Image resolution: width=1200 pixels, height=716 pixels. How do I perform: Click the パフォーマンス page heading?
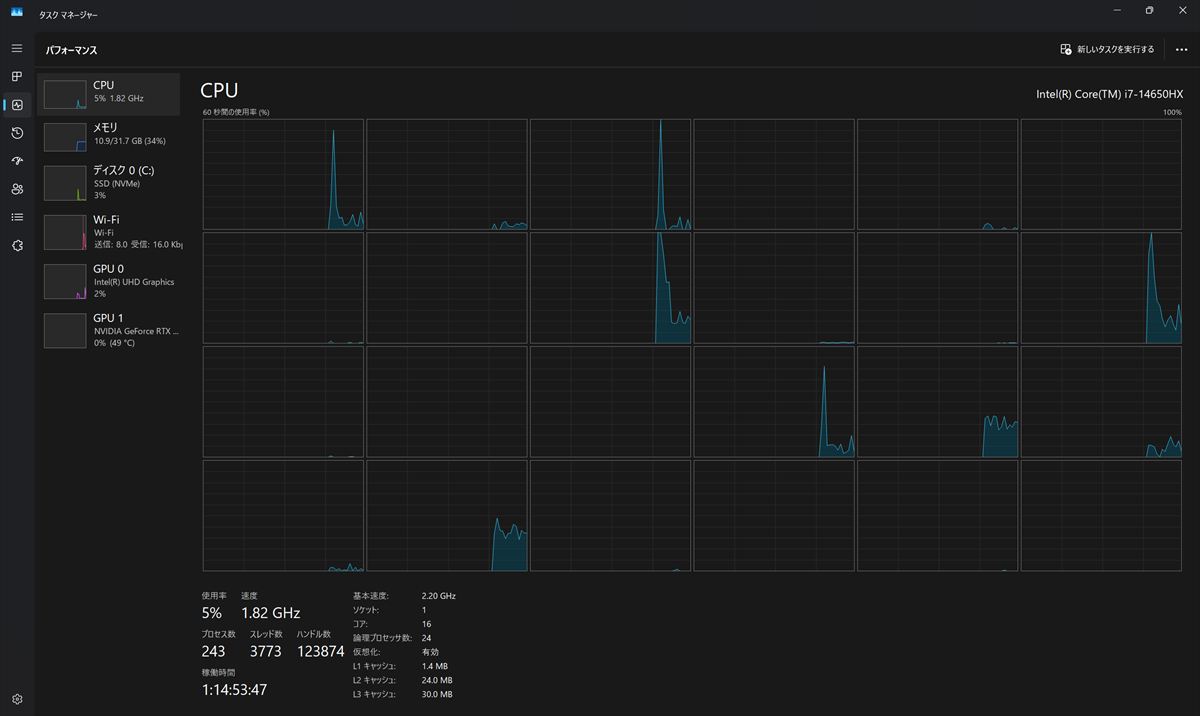(x=71, y=50)
